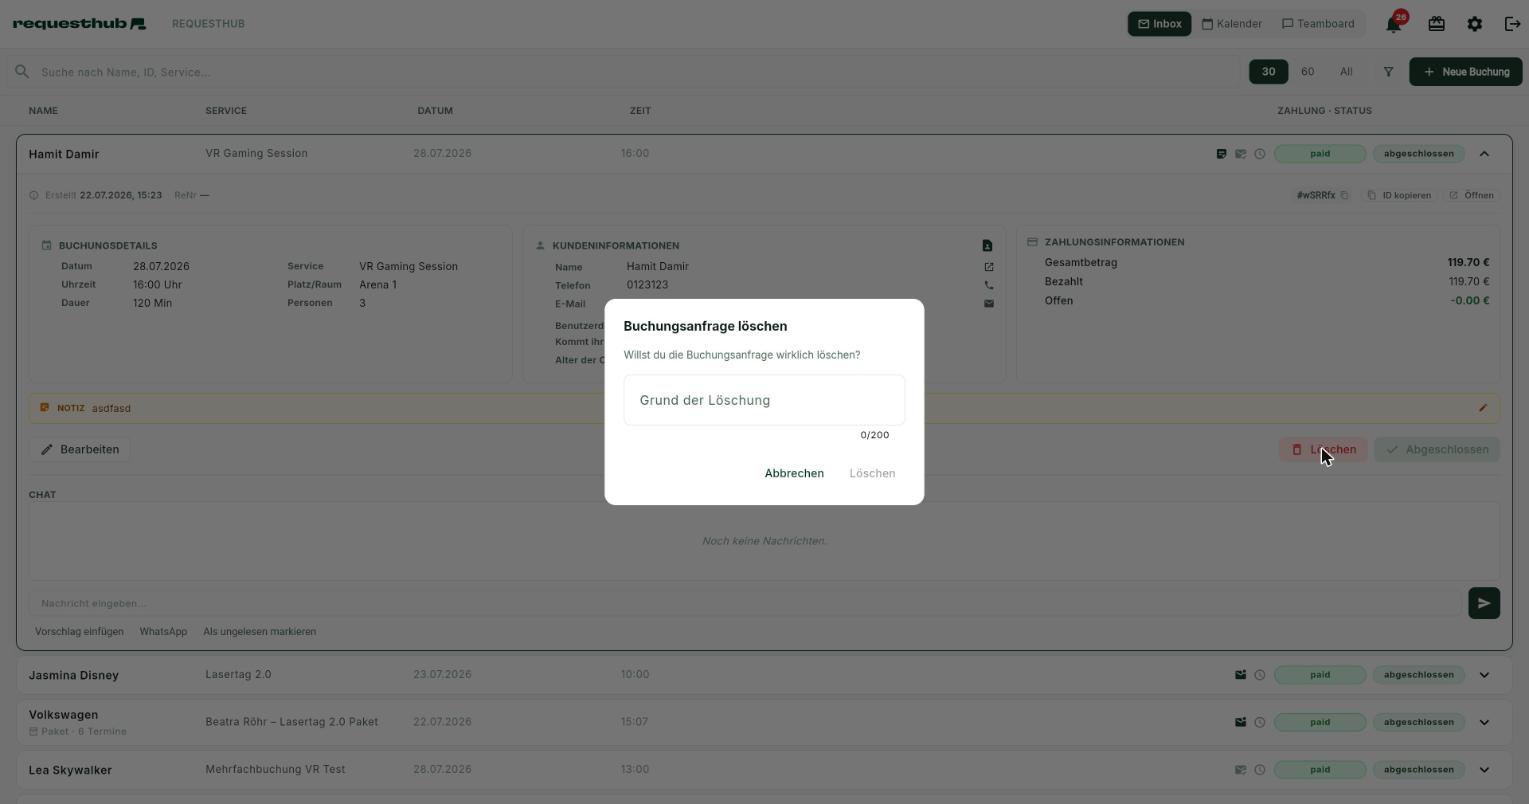Click the filter funnel icon
The width and height of the screenshot is (1529, 804).
click(x=1388, y=72)
